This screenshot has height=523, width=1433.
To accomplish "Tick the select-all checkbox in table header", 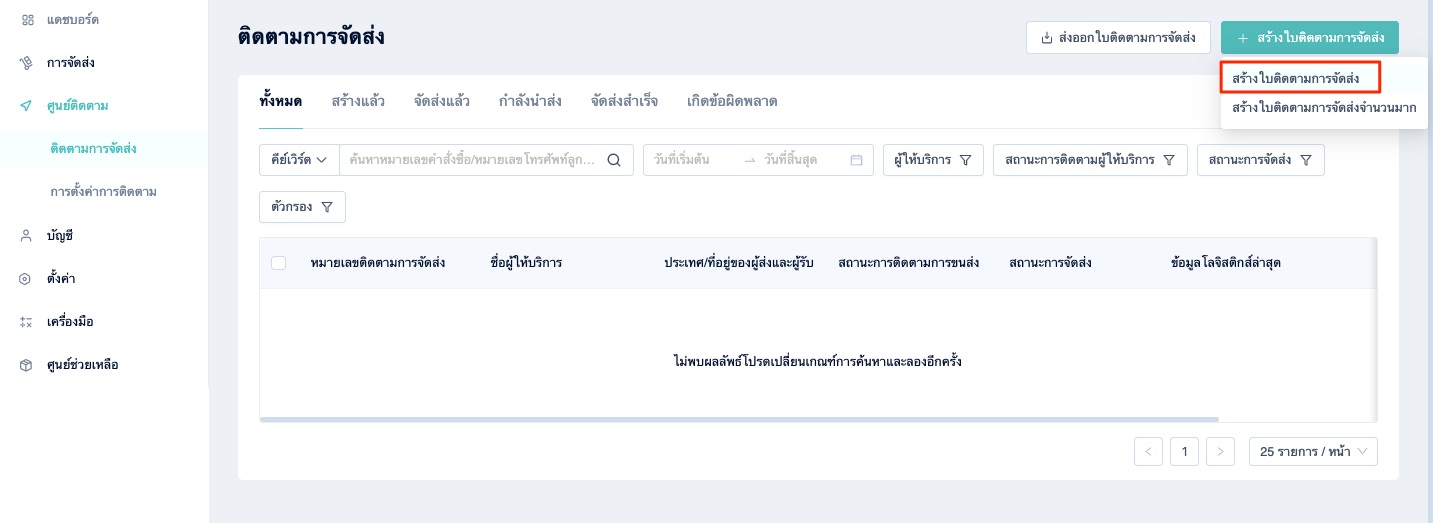I will click(x=279, y=263).
